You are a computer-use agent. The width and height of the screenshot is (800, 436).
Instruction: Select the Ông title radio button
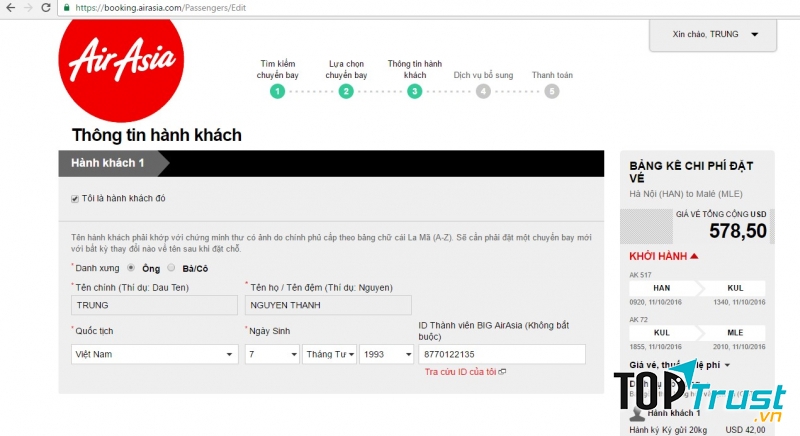point(131,268)
